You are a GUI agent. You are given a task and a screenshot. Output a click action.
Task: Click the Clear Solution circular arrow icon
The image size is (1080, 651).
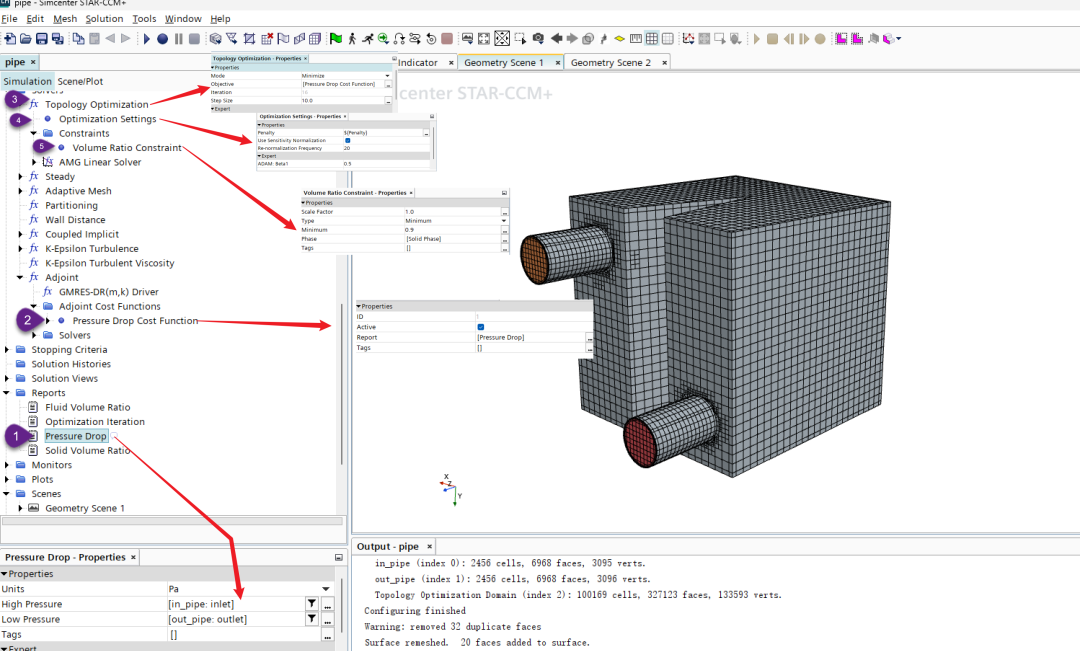(x=431, y=39)
